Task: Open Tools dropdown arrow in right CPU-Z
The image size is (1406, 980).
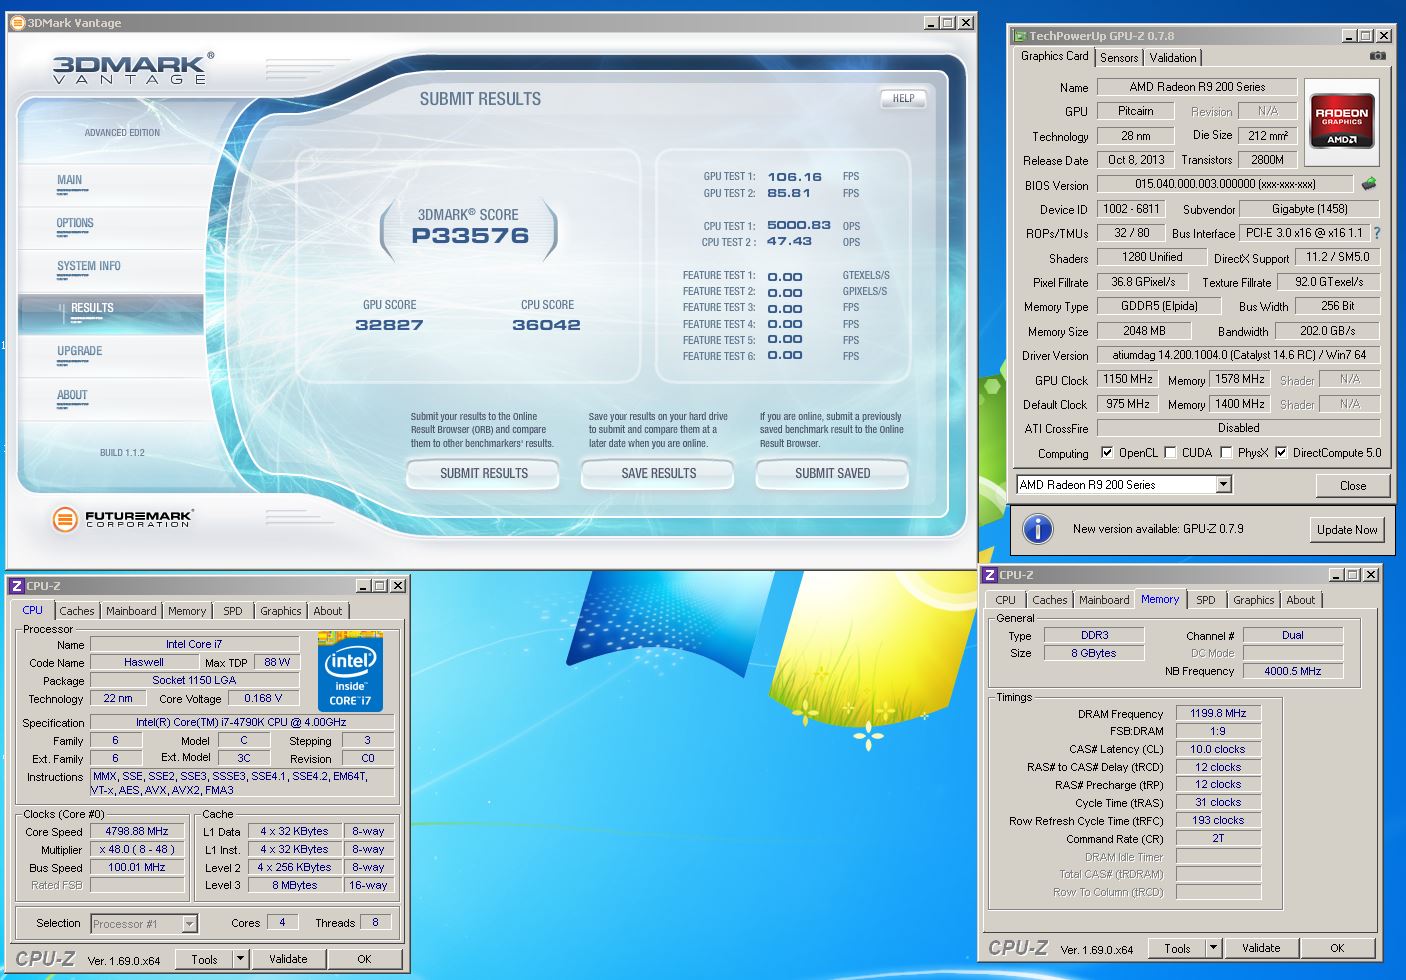Action: (1214, 948)
